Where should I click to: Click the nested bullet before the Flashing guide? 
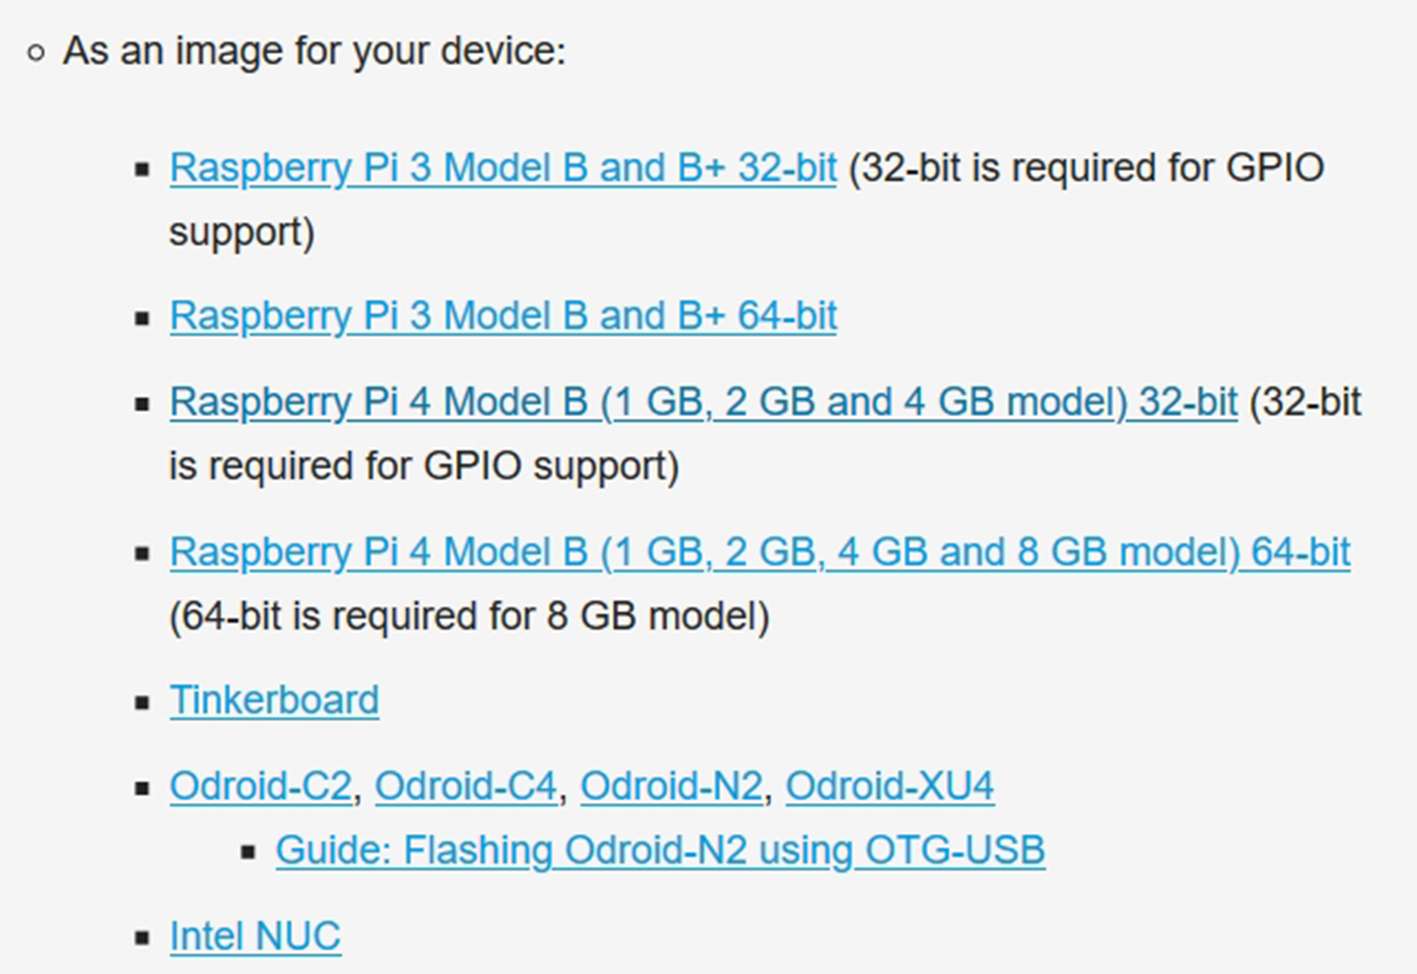coord(248,852)
